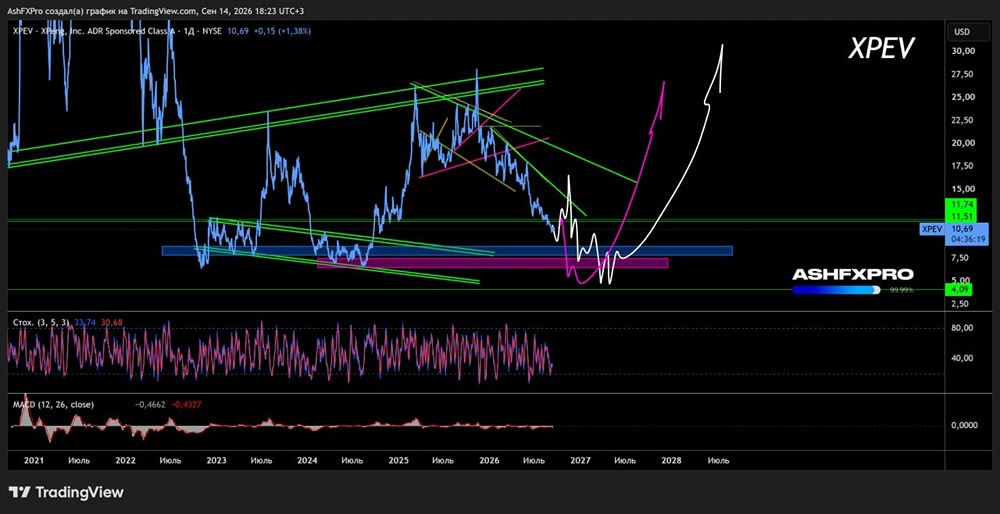
Task: Click the 22,50 price axis label
Action: 962,120
